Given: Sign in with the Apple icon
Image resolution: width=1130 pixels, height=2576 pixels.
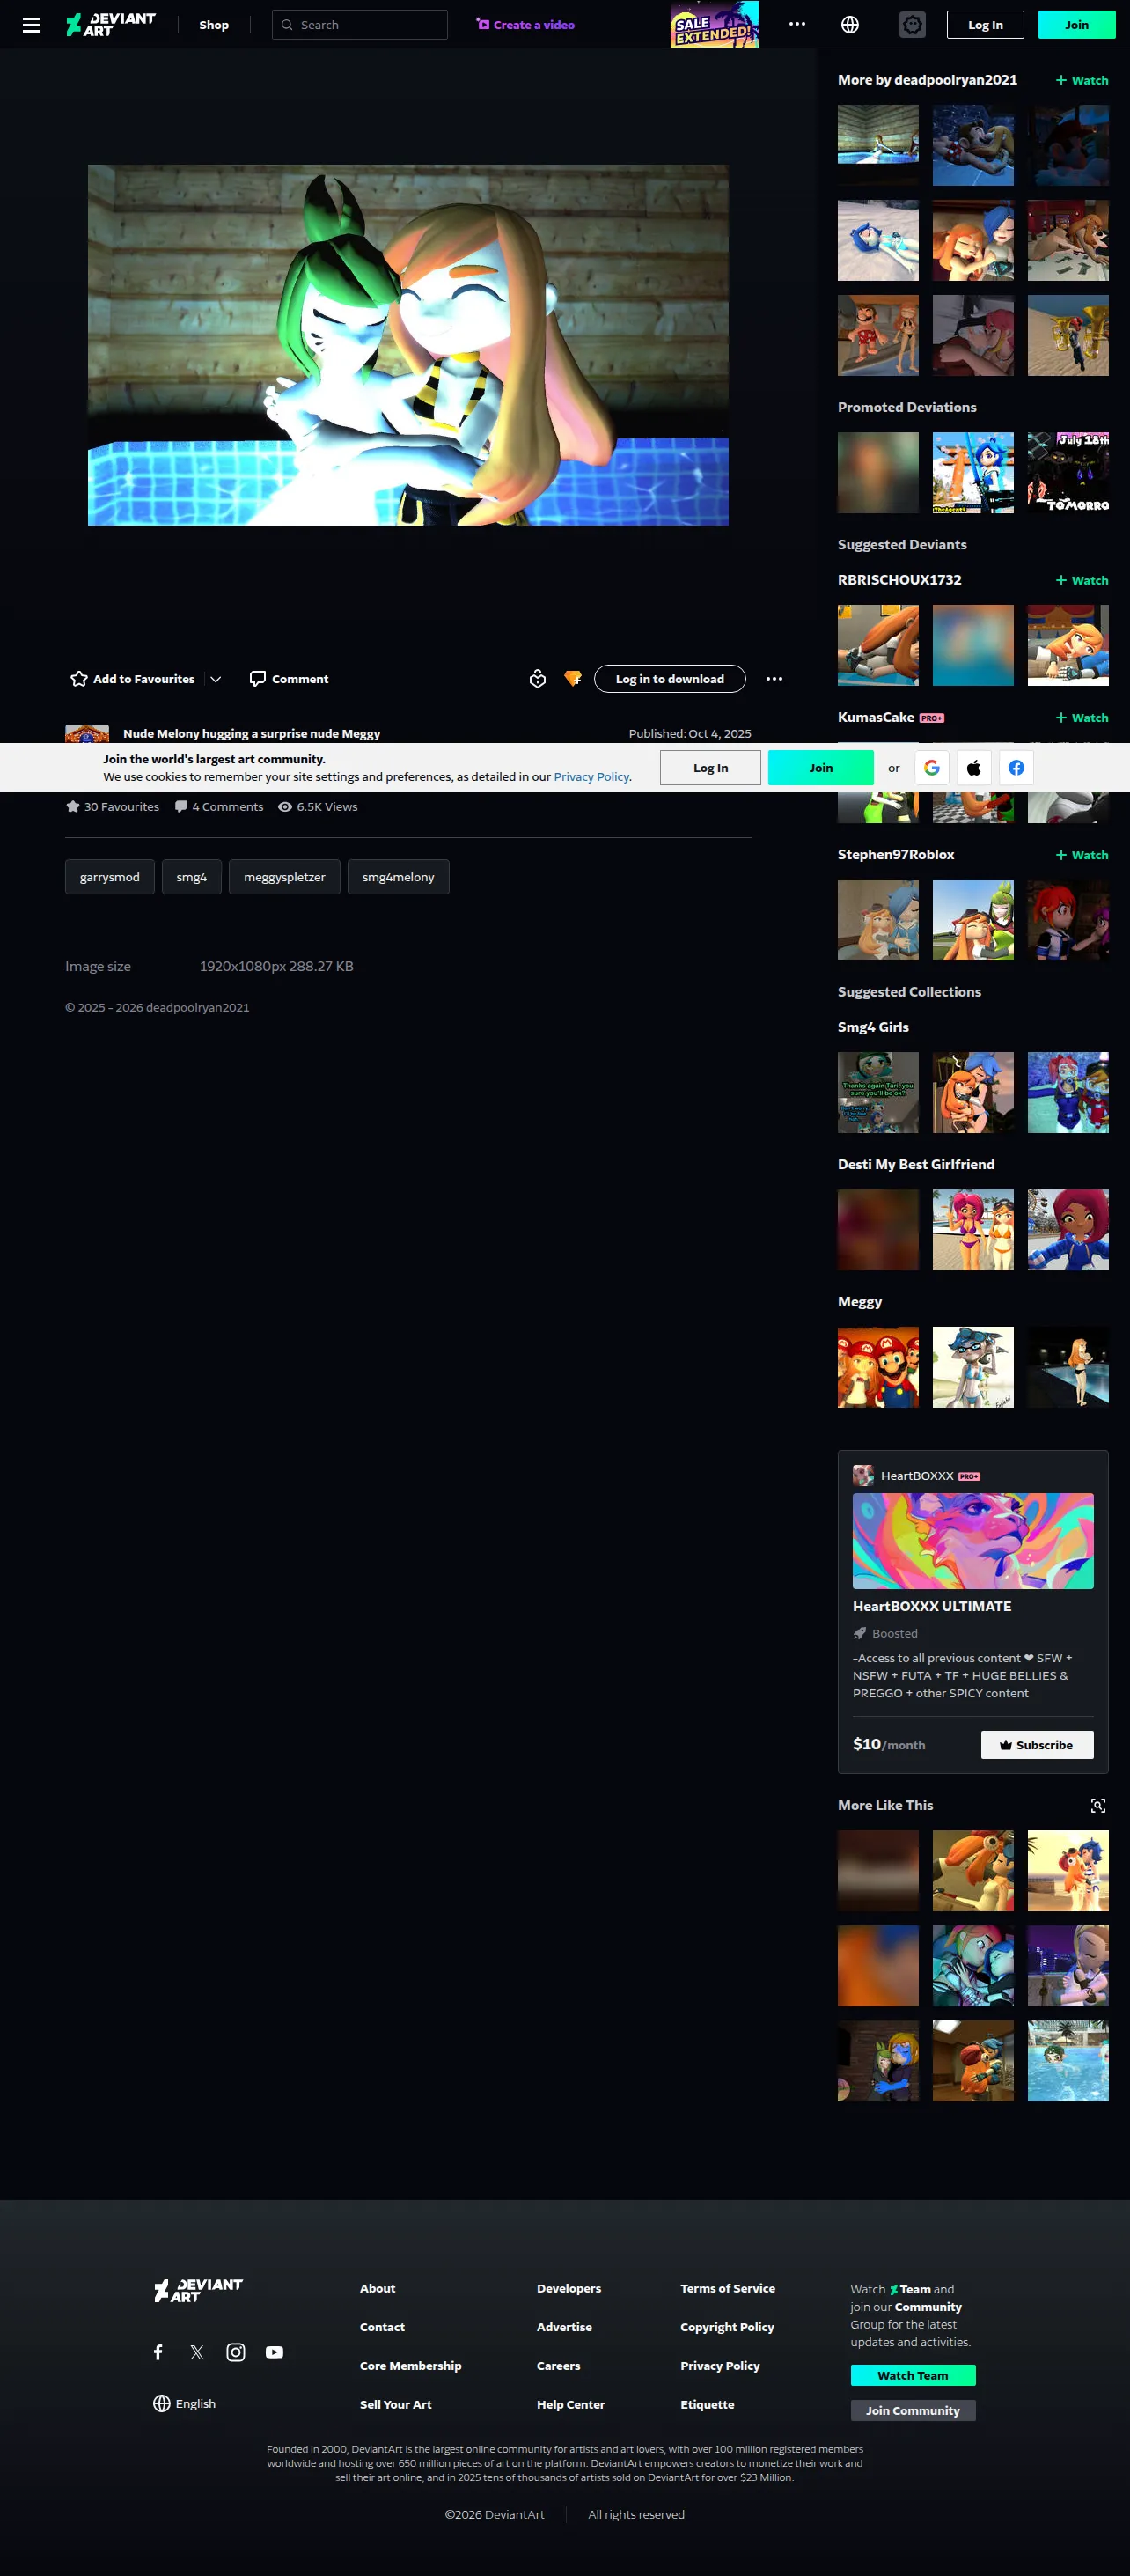Looking at the screenshot, I should coord(974,768).
